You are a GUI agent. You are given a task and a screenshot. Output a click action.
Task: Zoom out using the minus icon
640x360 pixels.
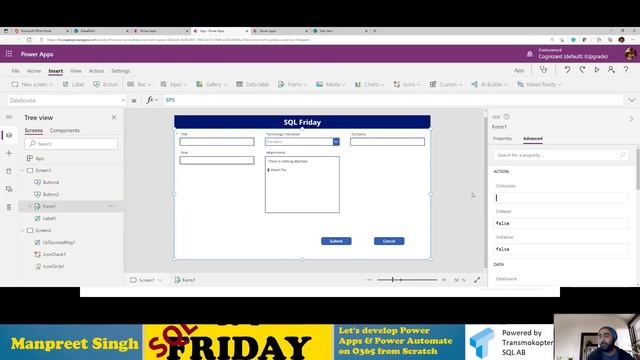pos(369,280)
